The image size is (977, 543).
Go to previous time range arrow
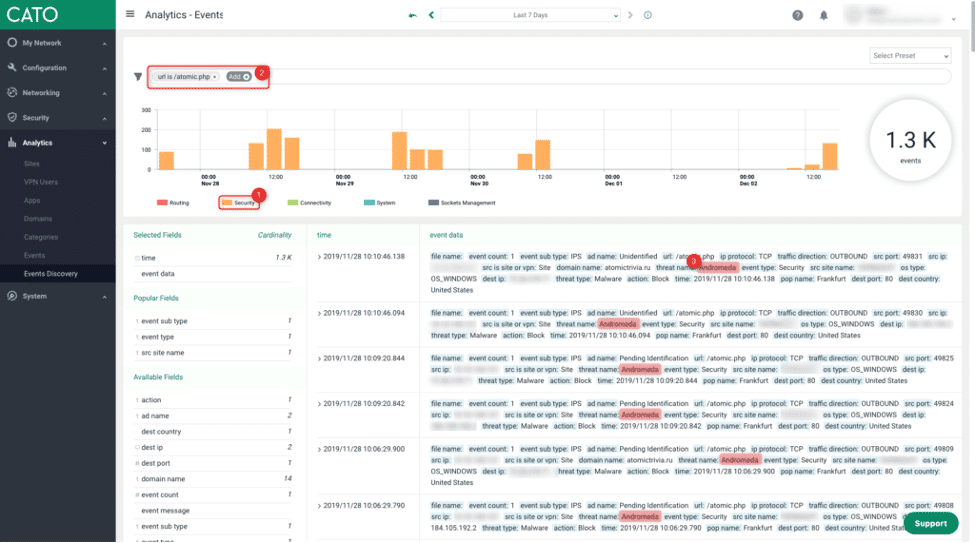431,15
